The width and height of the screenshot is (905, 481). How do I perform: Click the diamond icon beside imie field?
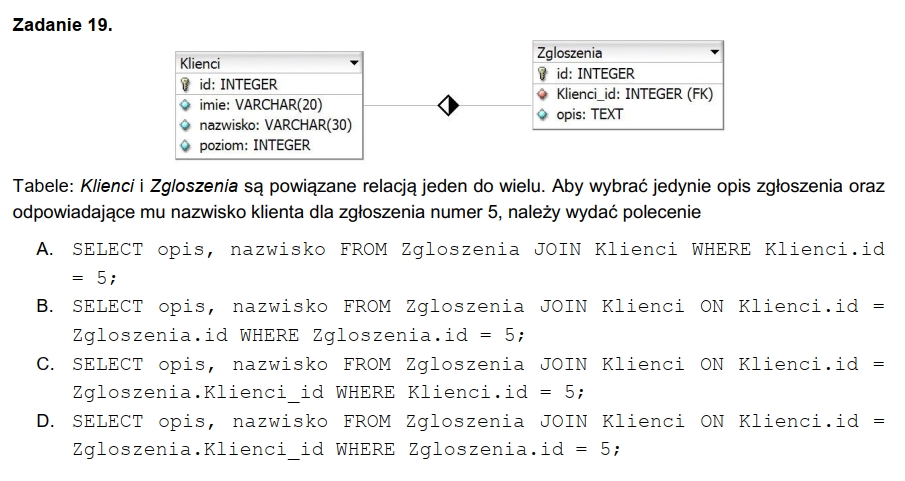pos(185,104)
